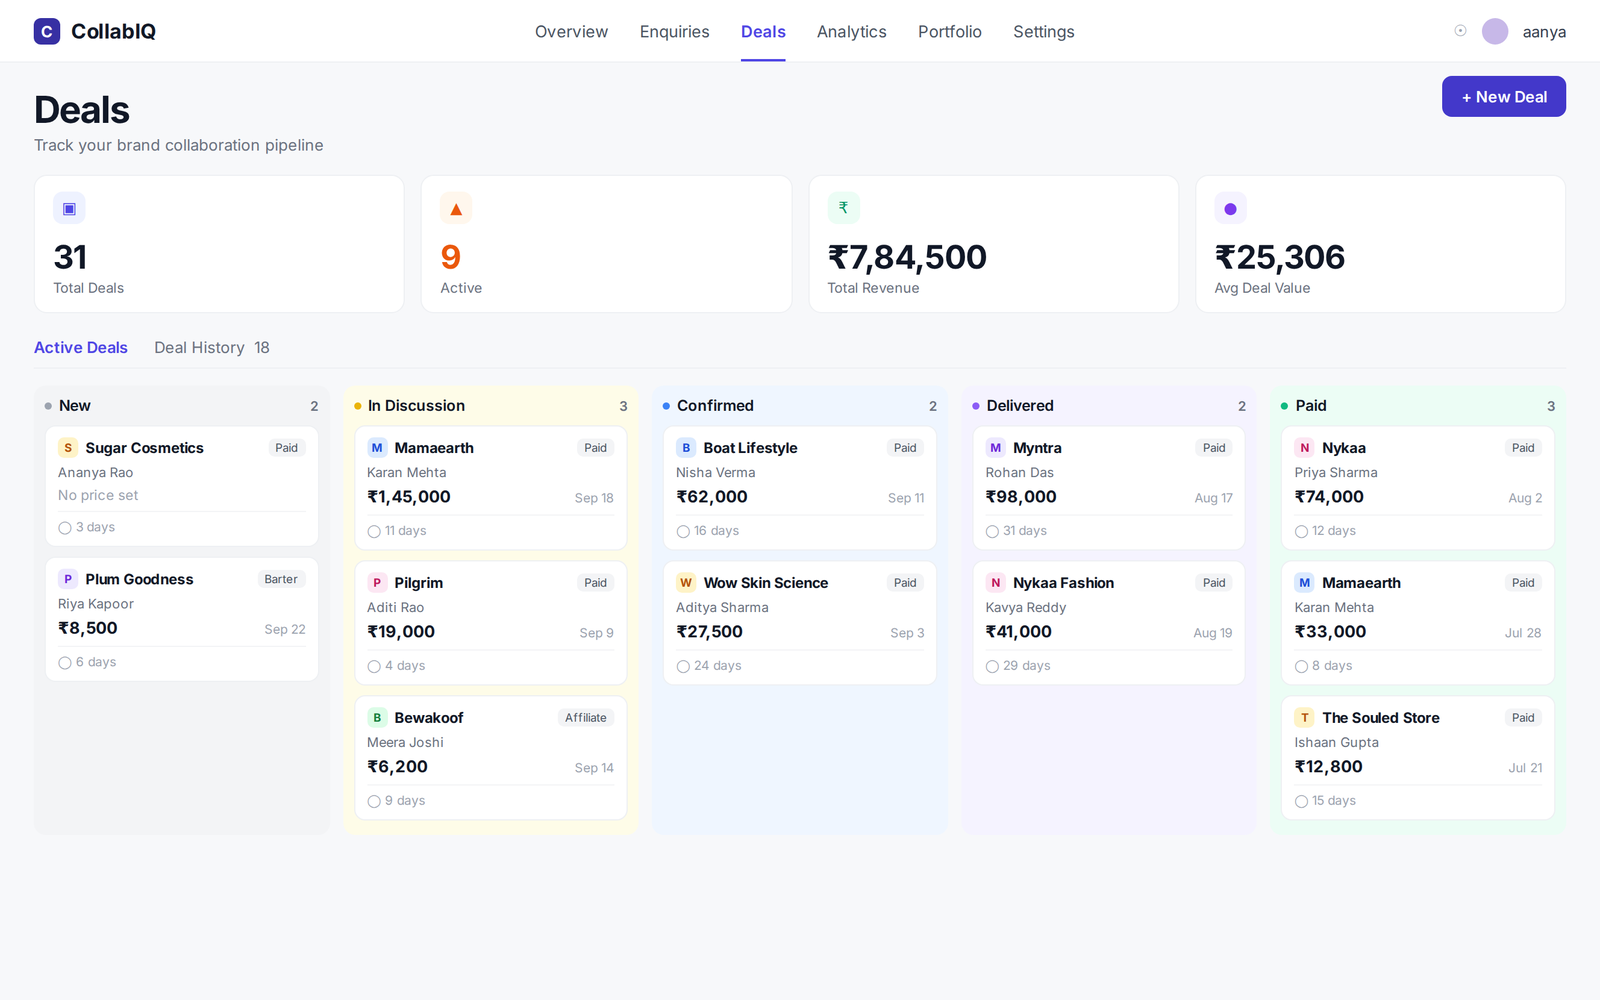Select the Active Deals tab
The height and width of the screenshot is (1000, 1600).
pos(81,348)
